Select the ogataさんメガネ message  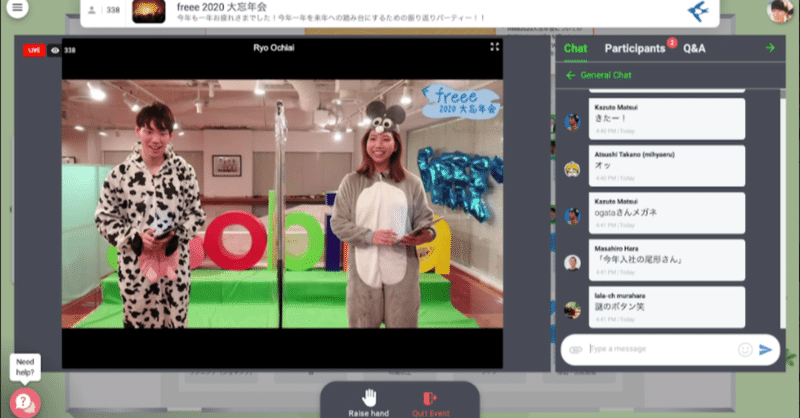(x=667, y=213)
